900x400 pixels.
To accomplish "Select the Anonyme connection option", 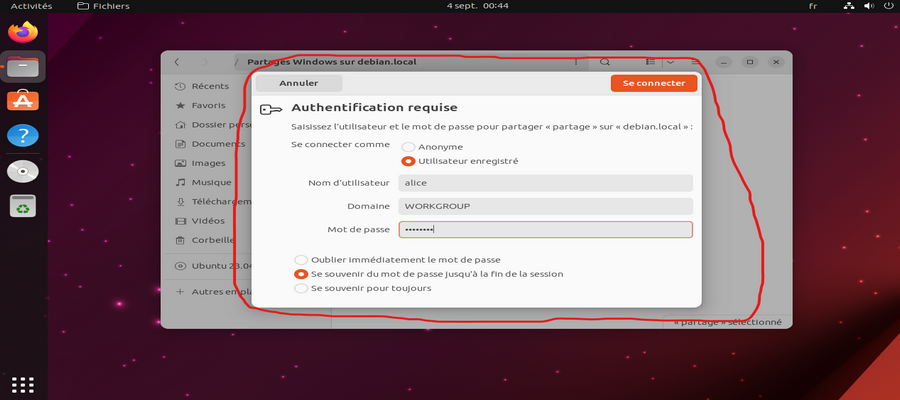I will pyautogui.click(x=408, y=146).
